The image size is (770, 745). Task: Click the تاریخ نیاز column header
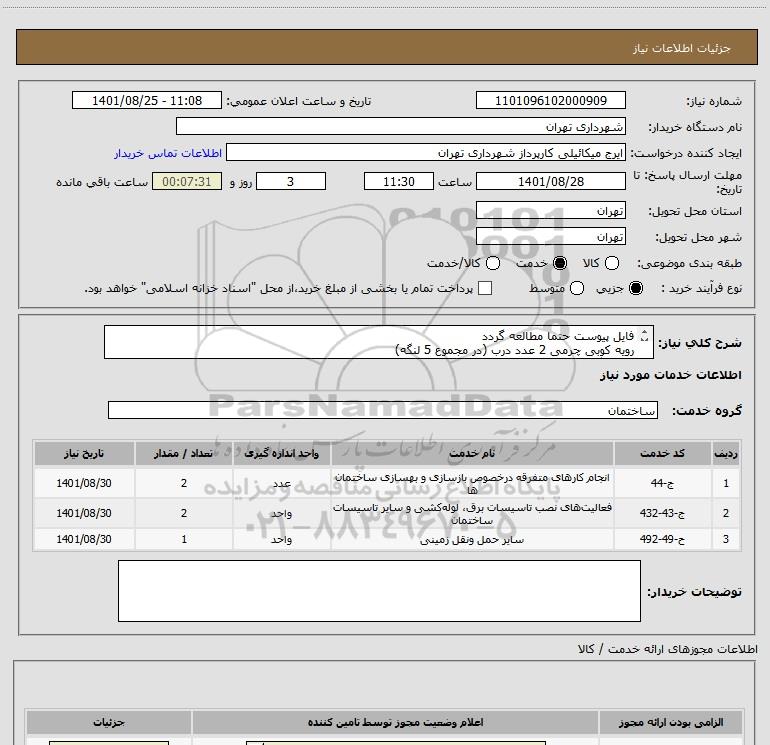point(84,453)
